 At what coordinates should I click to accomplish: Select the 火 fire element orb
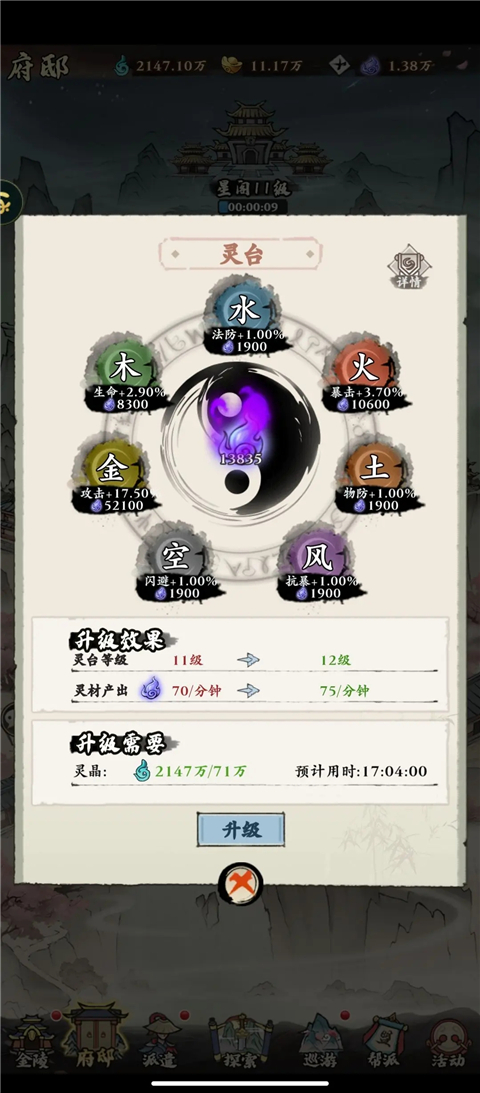[363, 367]
